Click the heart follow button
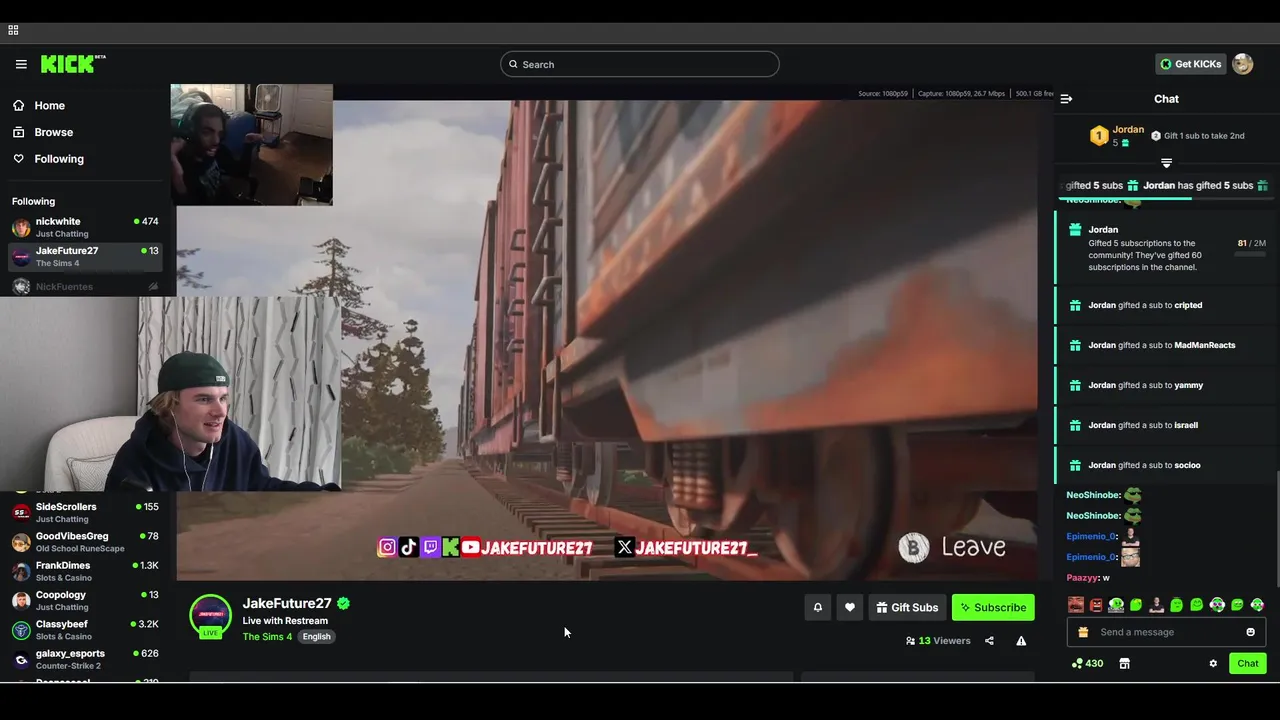 tap(850, 607)
